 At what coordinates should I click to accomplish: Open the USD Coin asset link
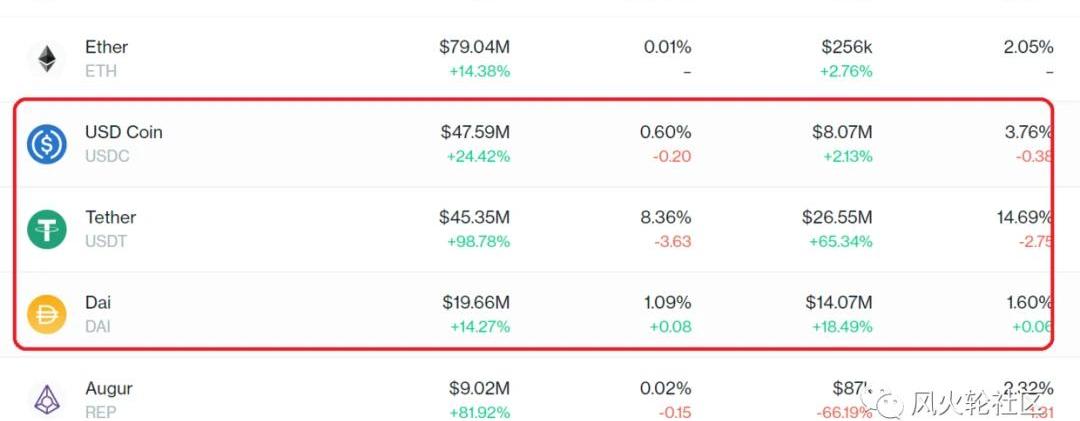coord(123,132)
